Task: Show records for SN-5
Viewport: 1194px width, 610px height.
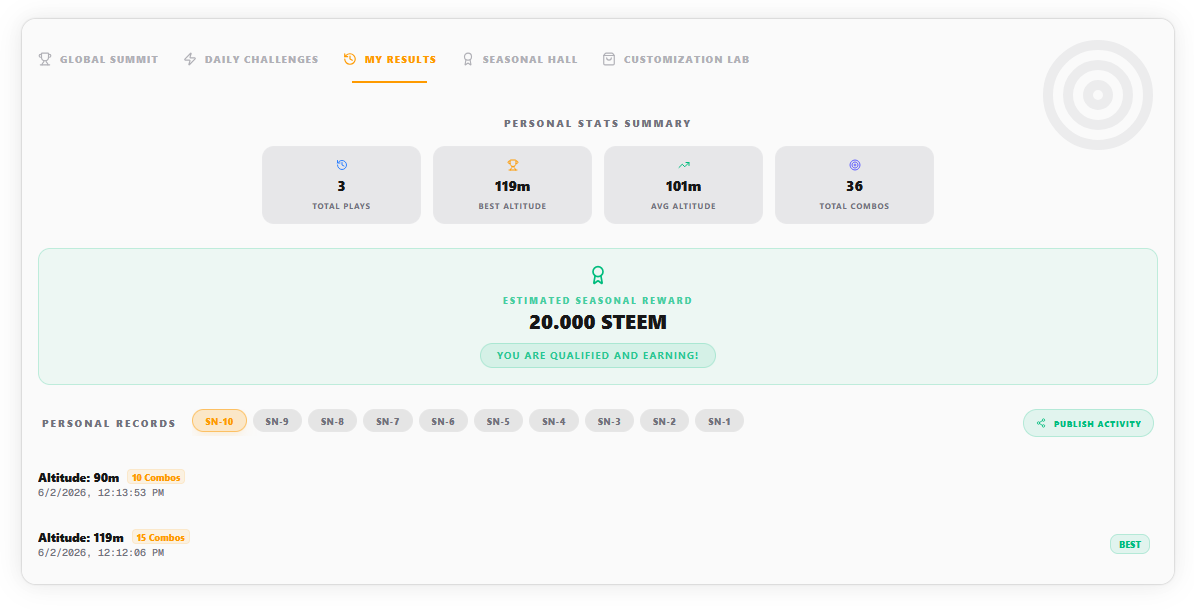Action: tap(498, 421)
